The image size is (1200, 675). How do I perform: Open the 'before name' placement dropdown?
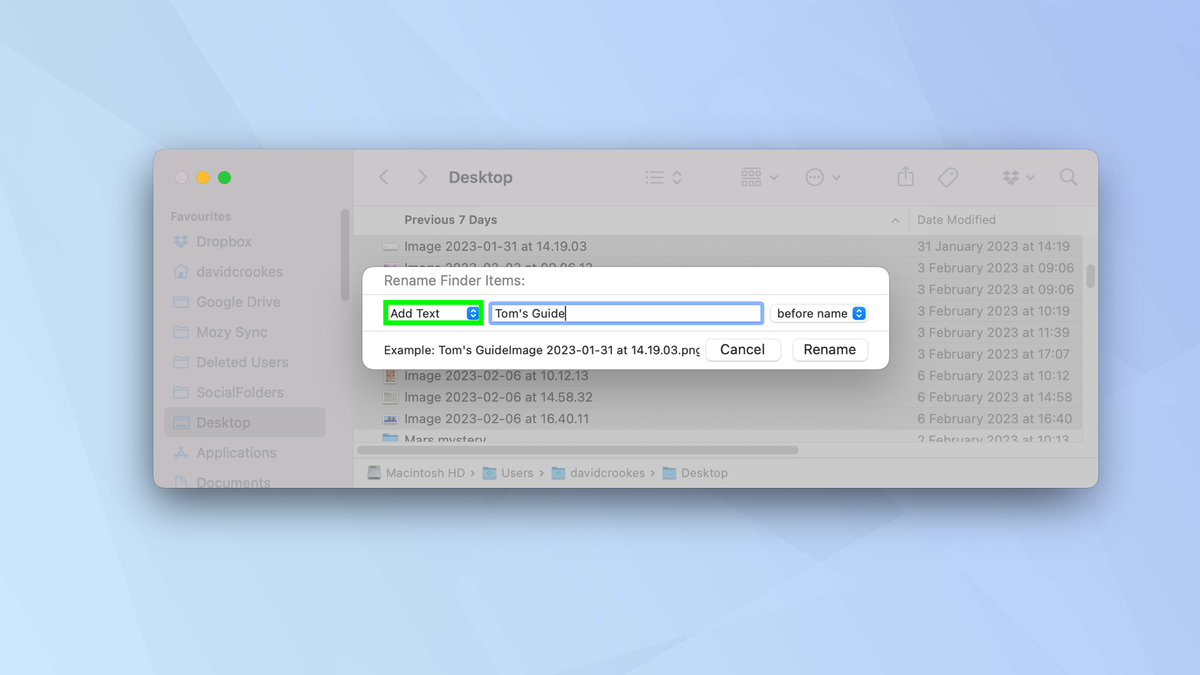[x=819, y=313]
